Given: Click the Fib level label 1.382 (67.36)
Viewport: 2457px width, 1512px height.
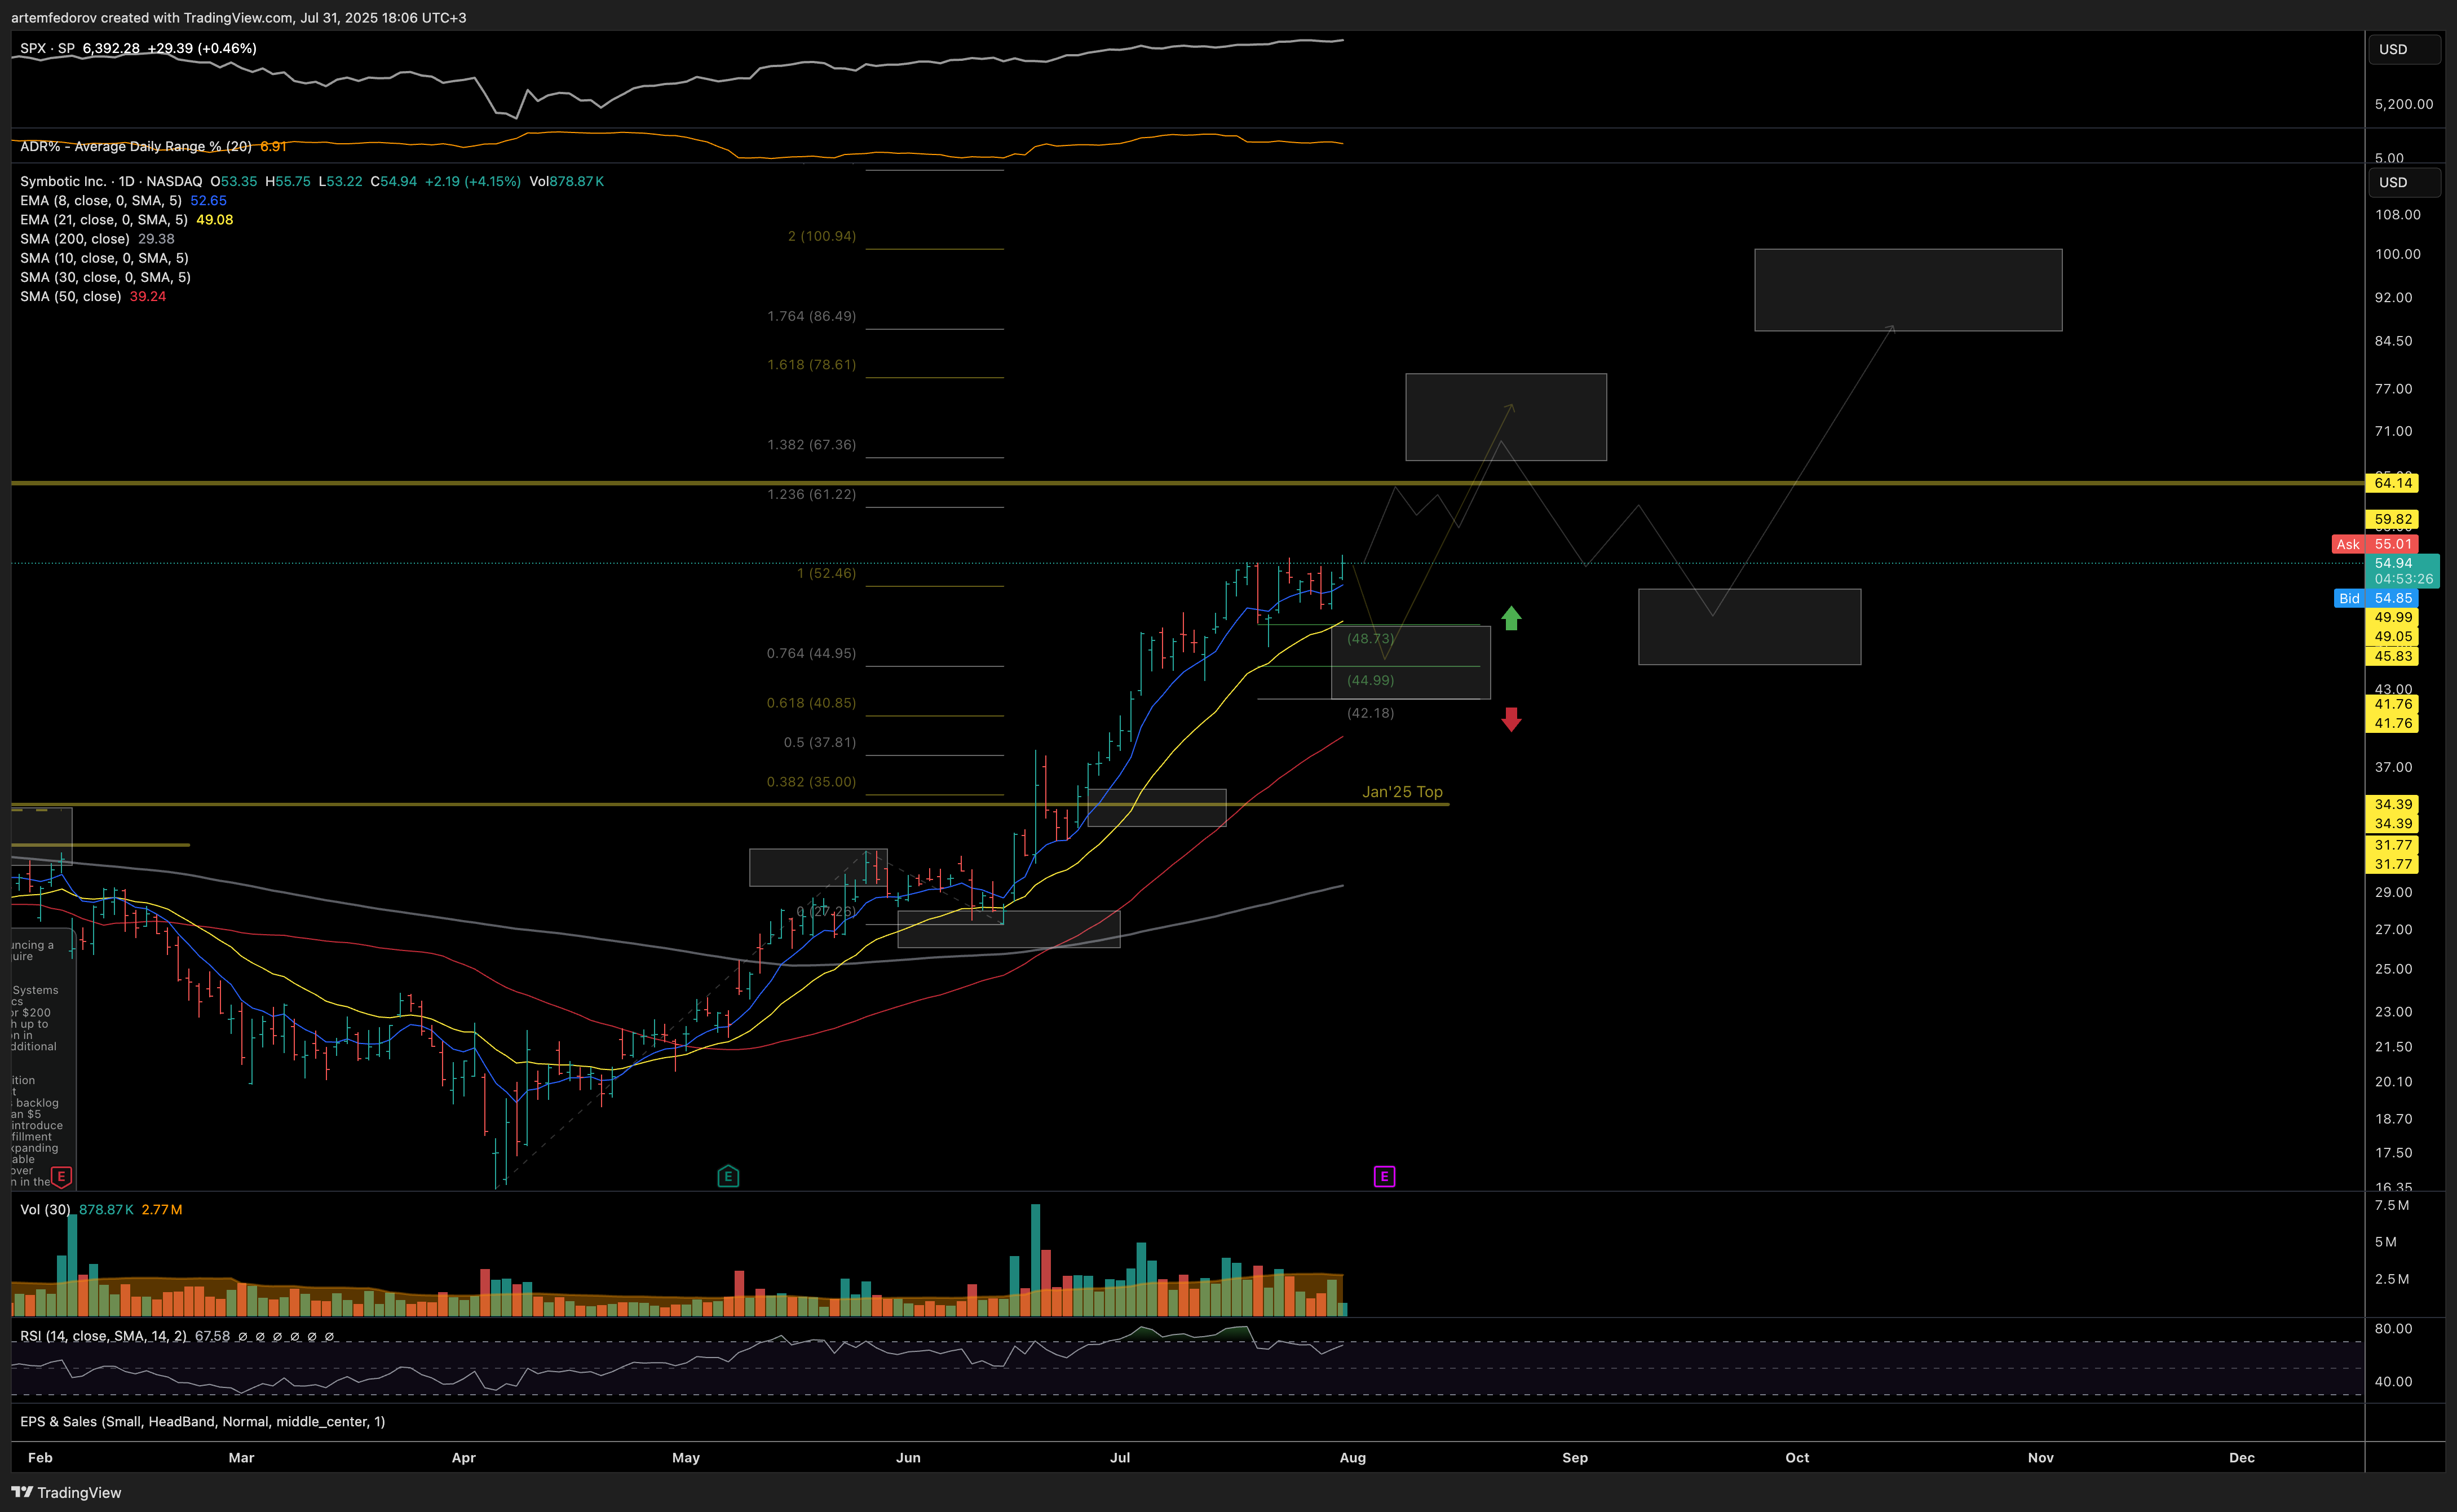Looking at the screenshot, I should point(812,444).
